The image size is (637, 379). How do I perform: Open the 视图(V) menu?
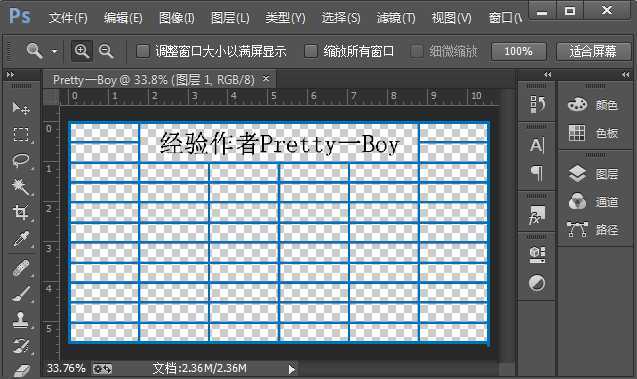(x=451, y=18)
